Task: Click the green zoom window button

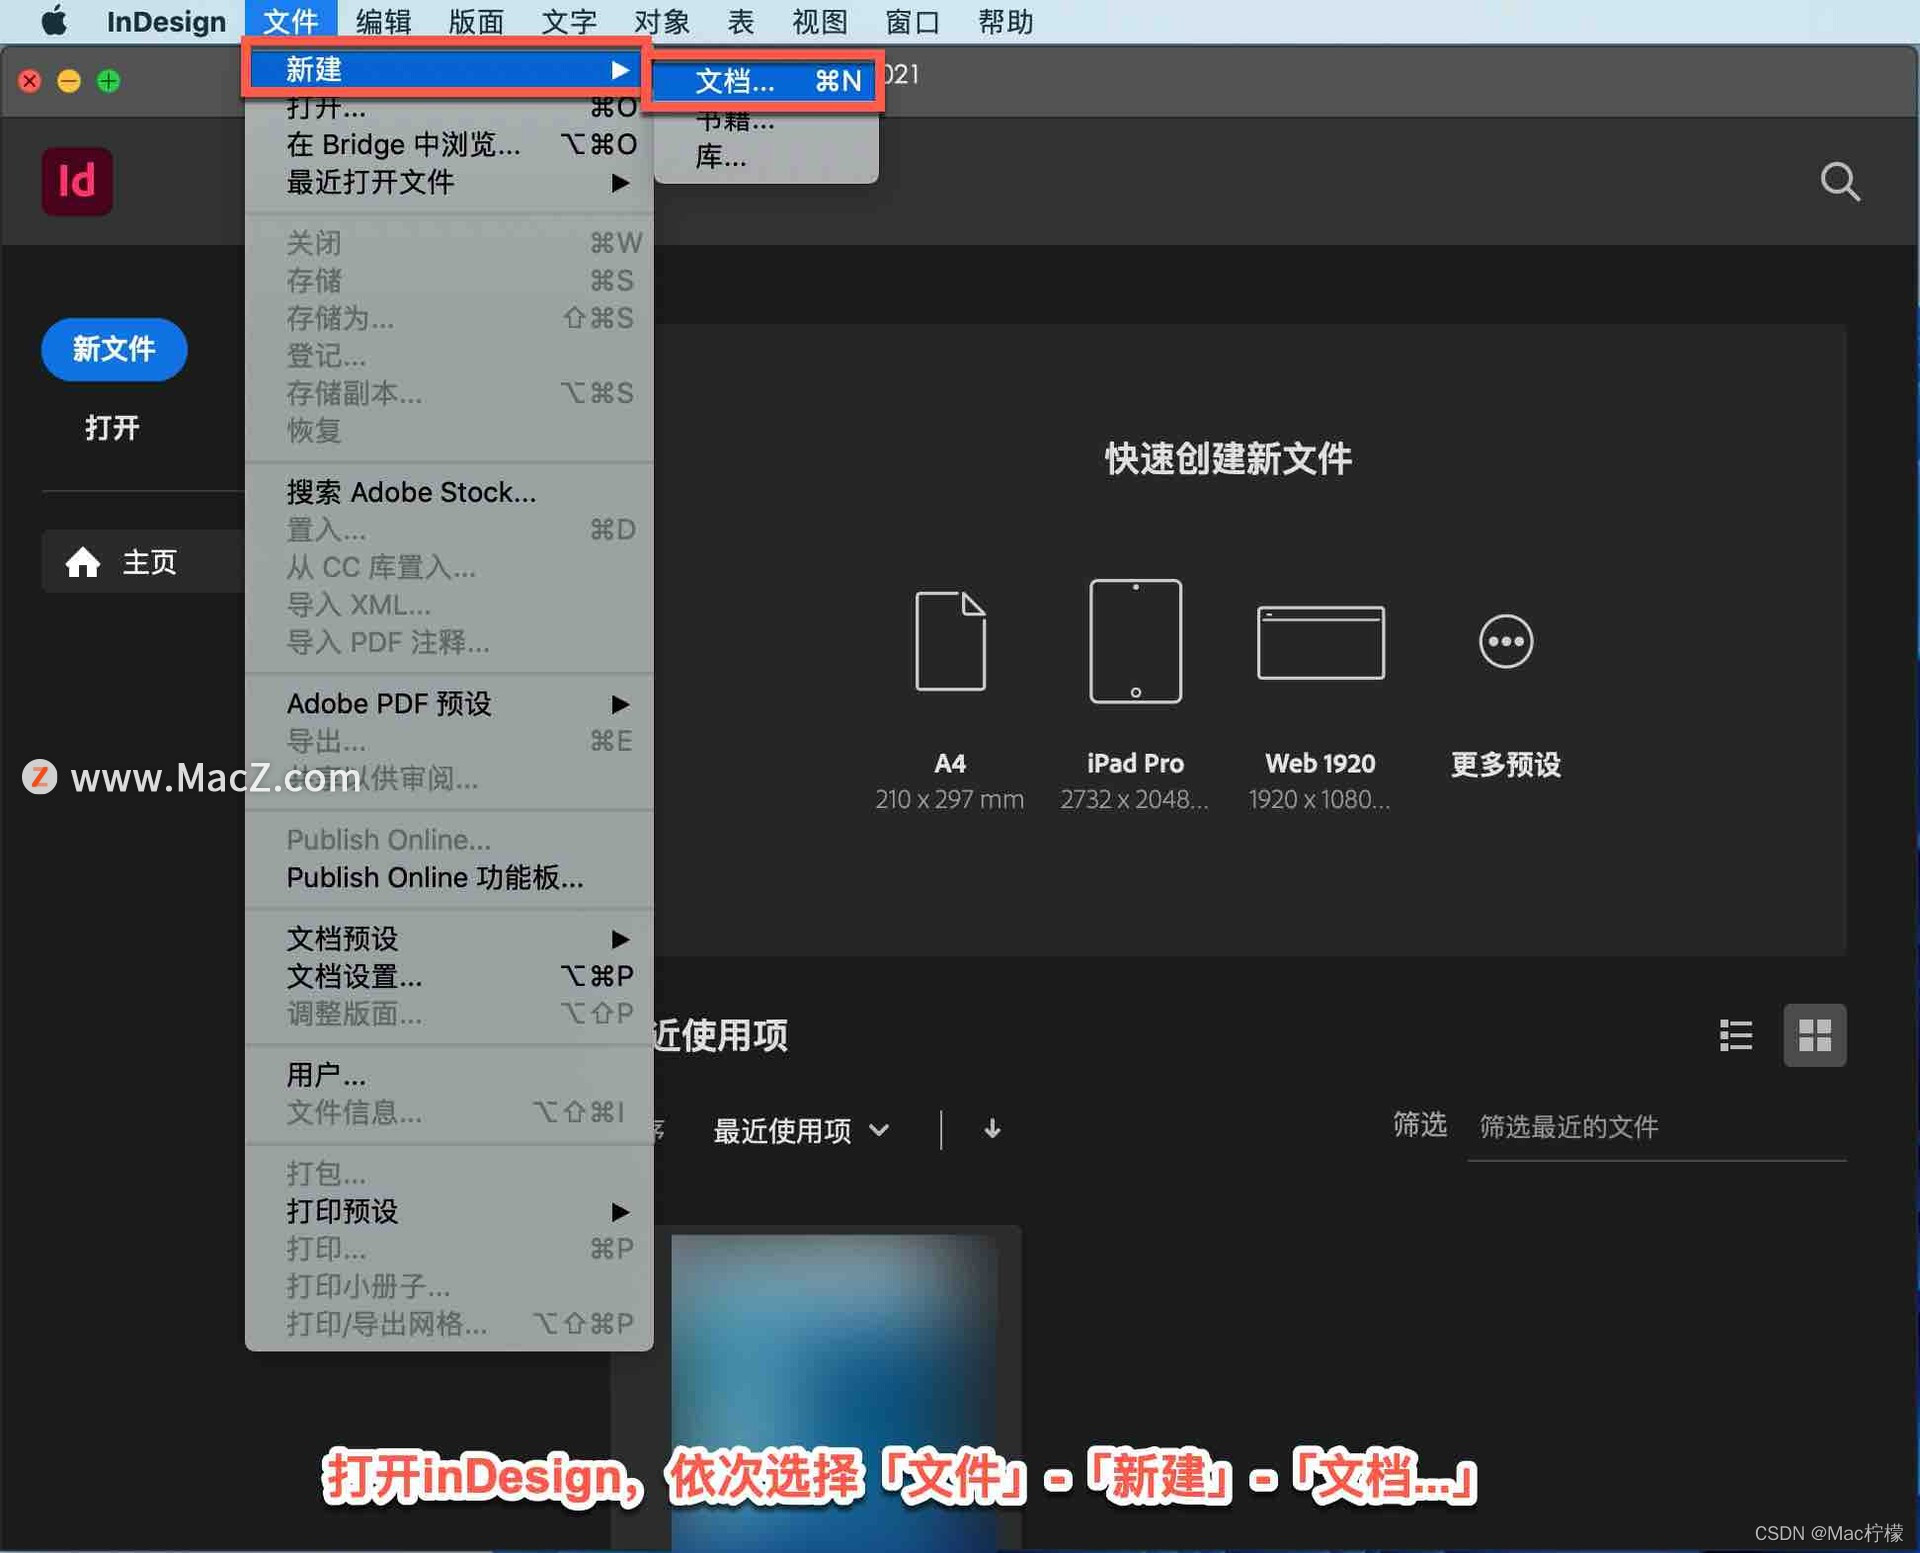Action: [109, 81]
